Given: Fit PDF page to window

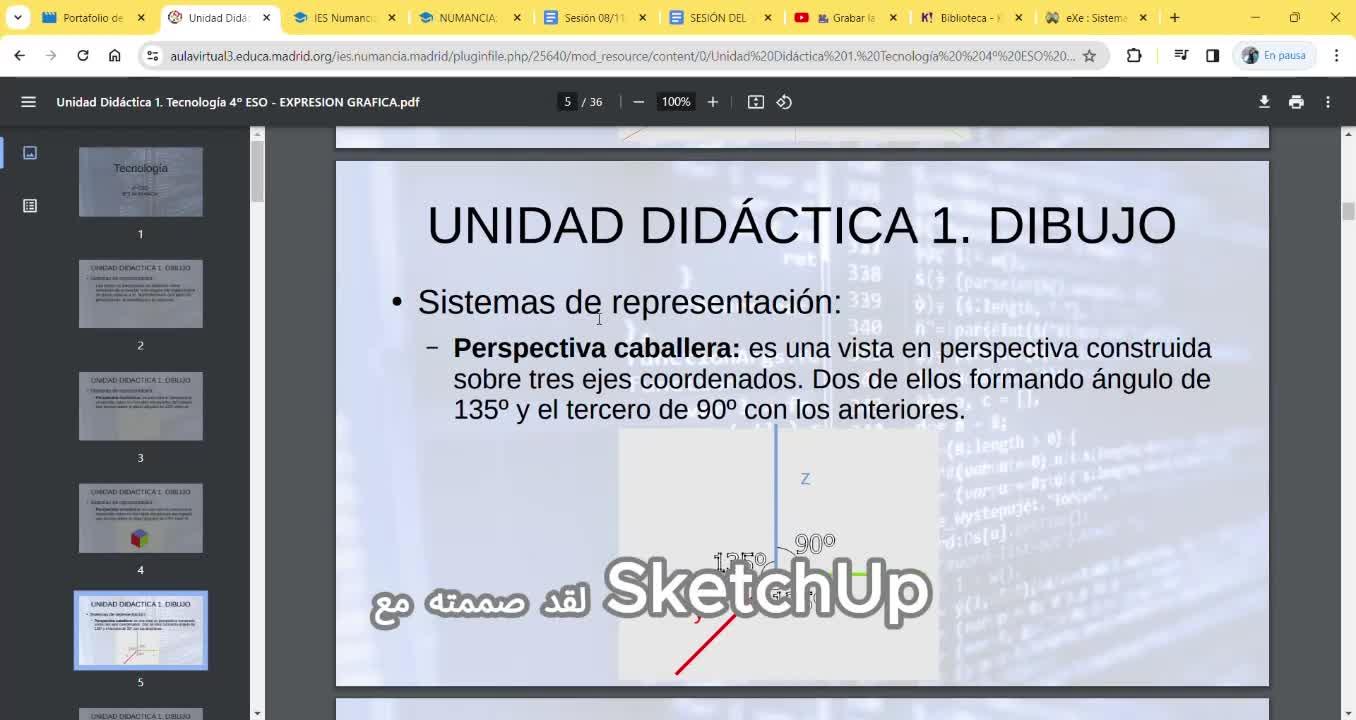Looking at the screenshot, I should click(x=756, y=102).
